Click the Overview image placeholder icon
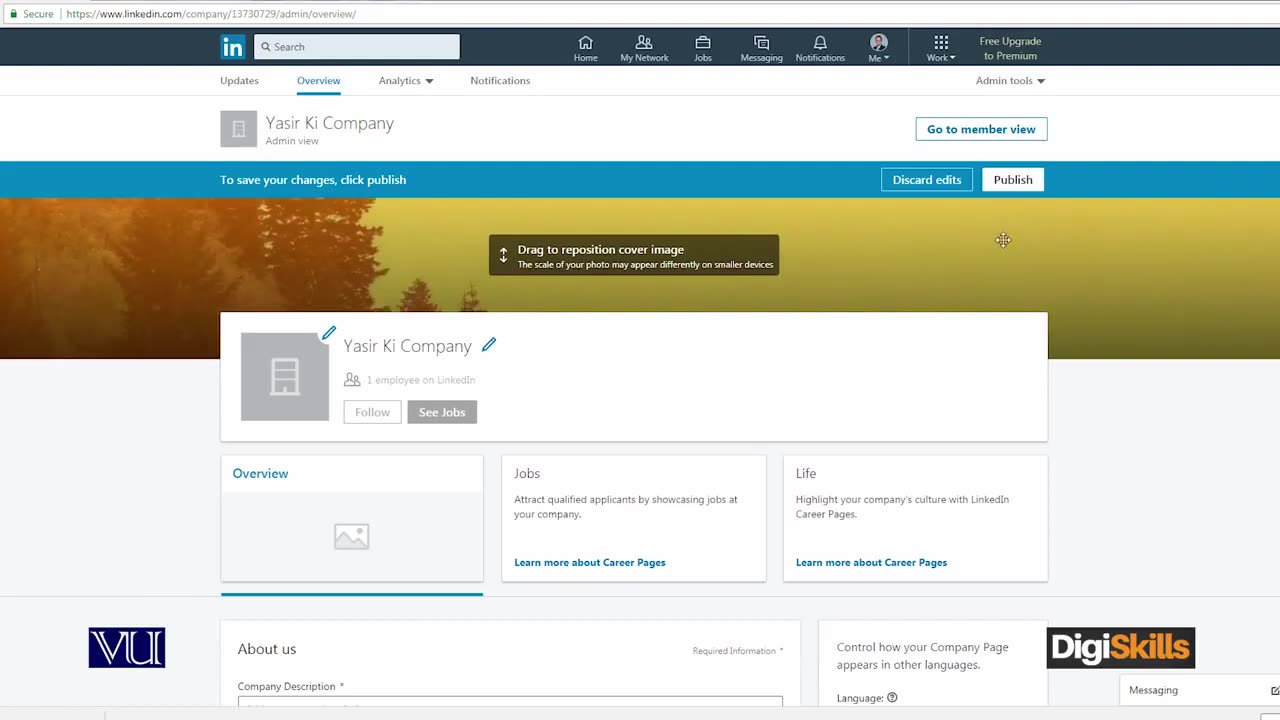The width and height of the screenshot is (1280, 720). (x=352, y=537)
